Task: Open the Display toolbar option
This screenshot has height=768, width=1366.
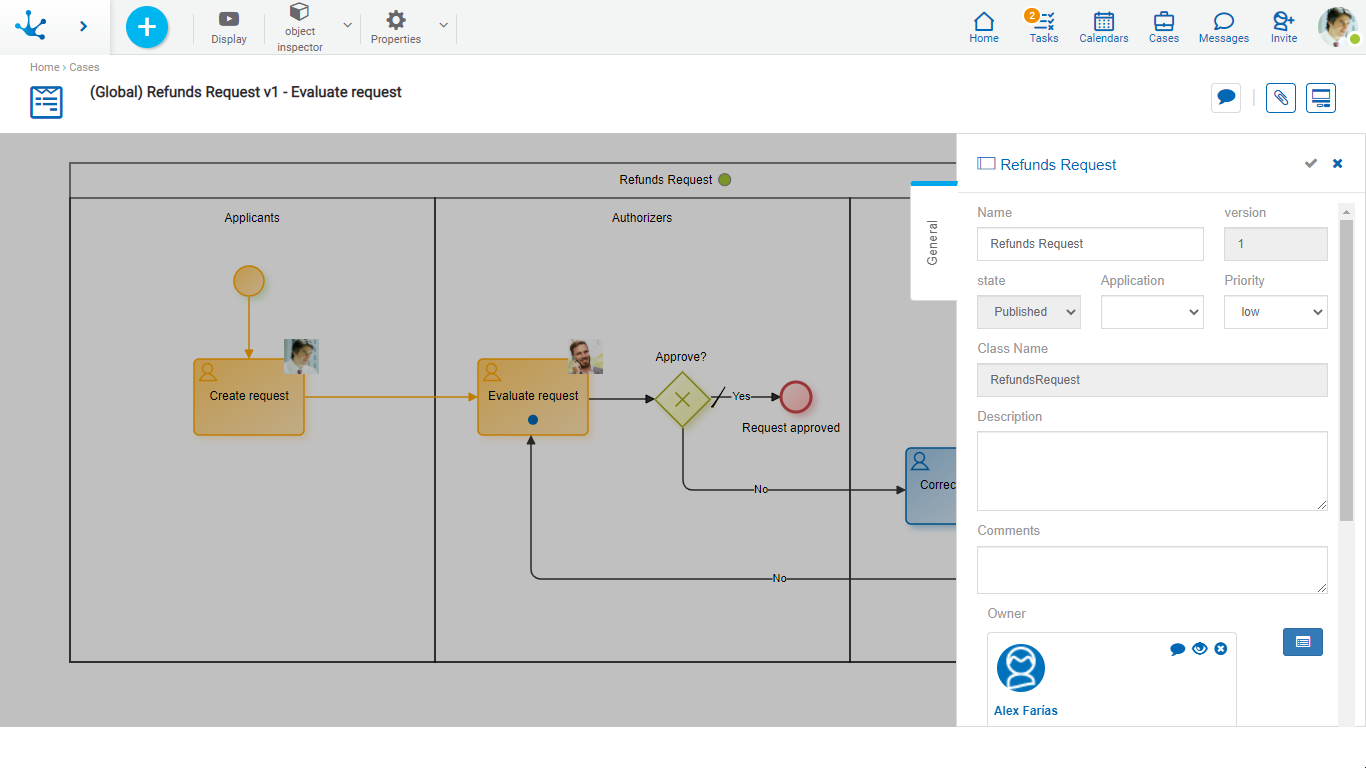Action: [229, 27]
